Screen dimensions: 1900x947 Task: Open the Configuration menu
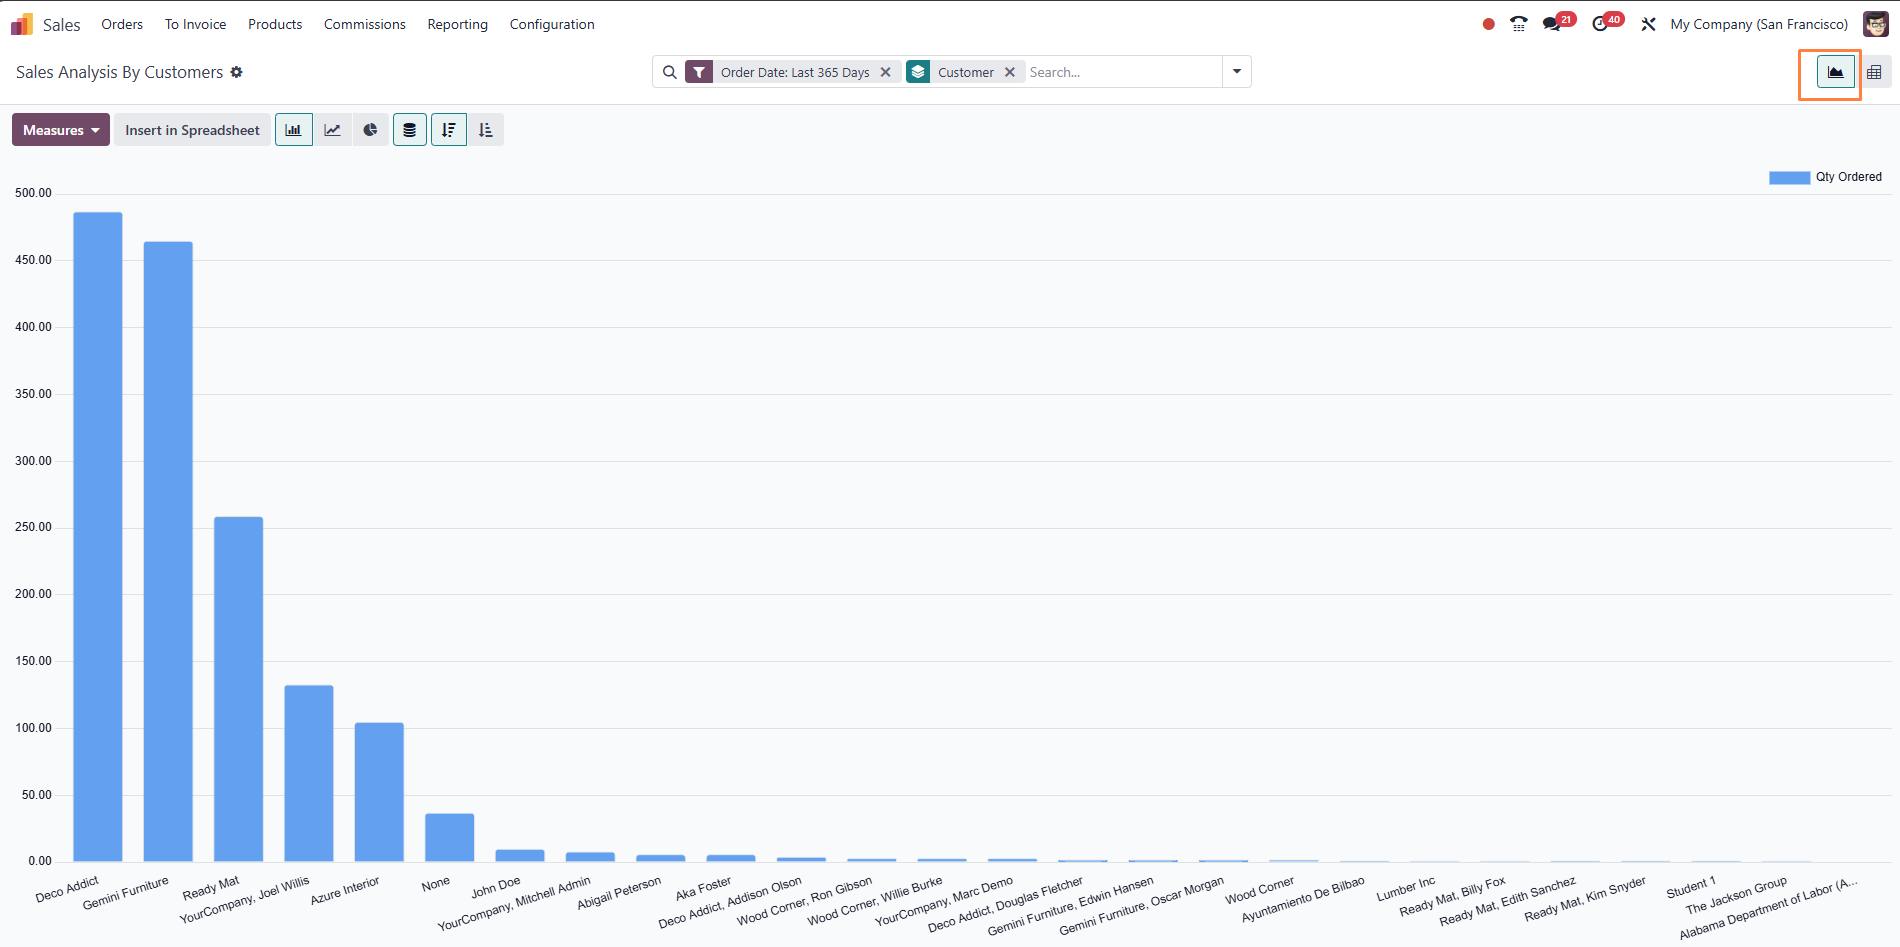click(552, 24)
